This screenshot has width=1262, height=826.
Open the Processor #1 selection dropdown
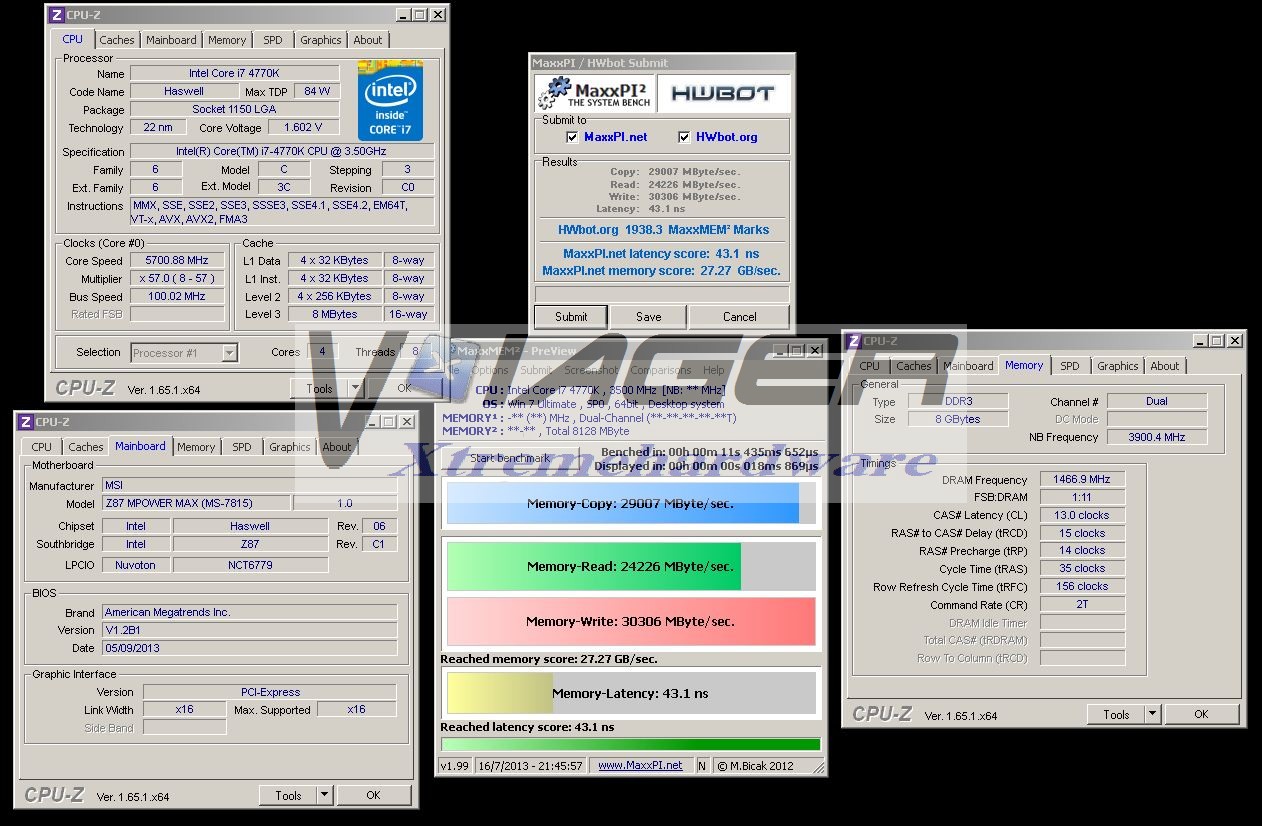tap(229, 352)
